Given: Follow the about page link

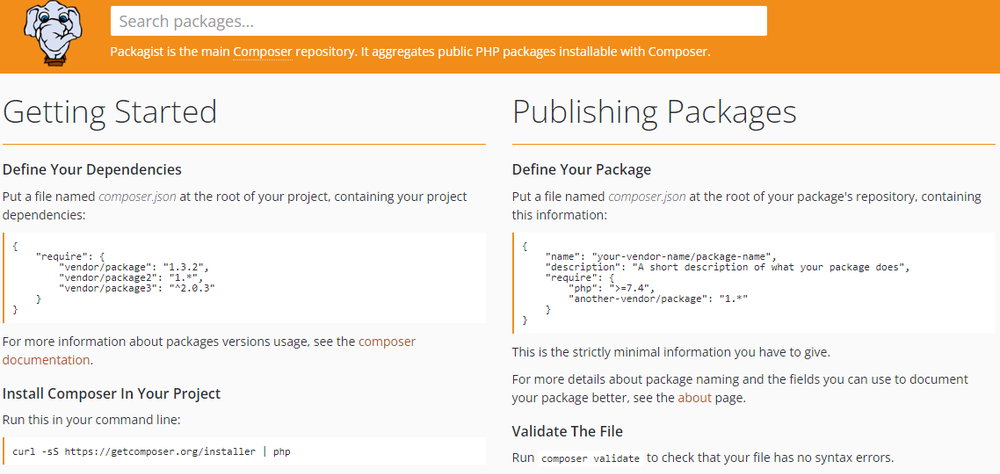Looking at the screenshot, I should pos(694,398).
